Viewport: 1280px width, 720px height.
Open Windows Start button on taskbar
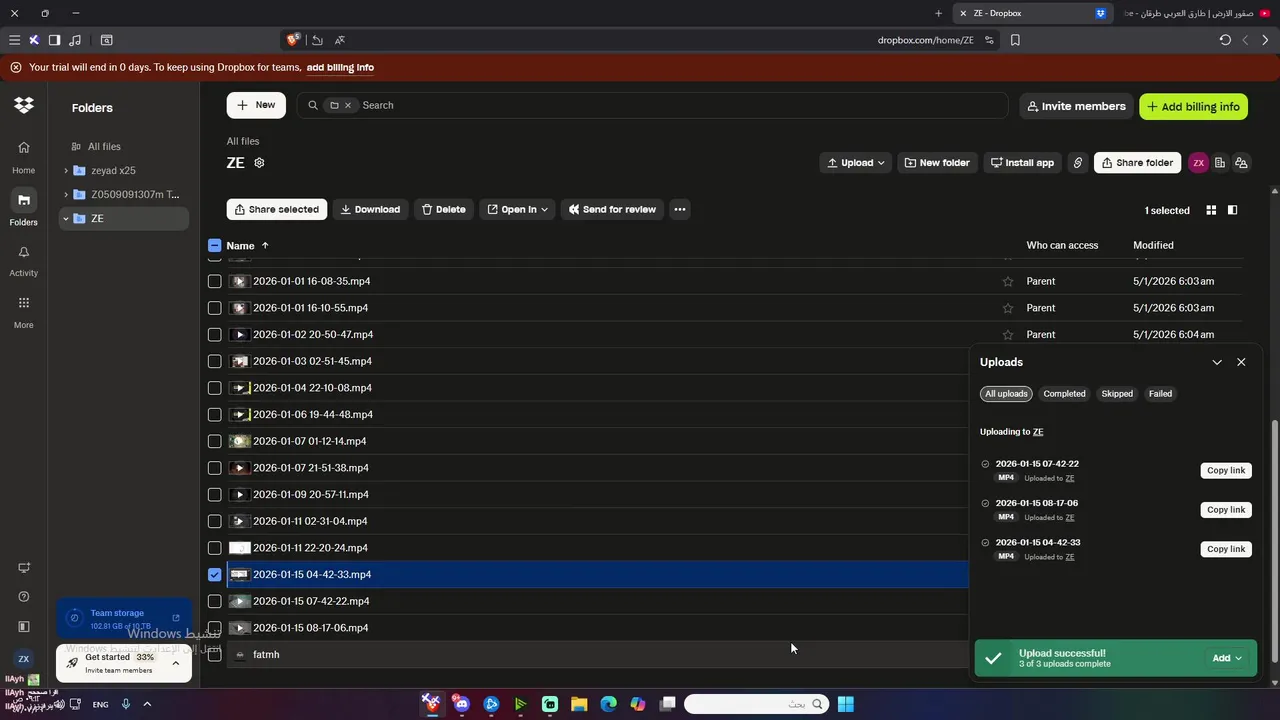pyautogui.click(x=845, y=704)
